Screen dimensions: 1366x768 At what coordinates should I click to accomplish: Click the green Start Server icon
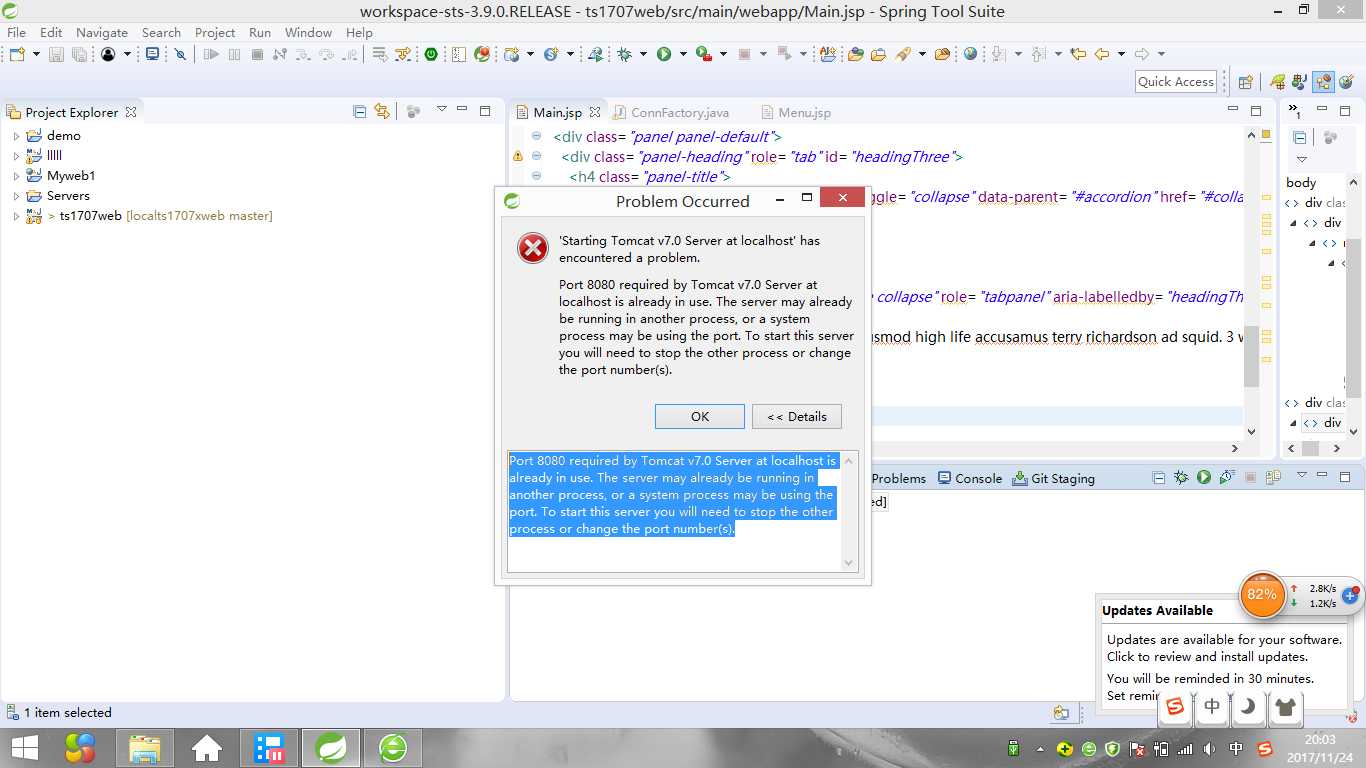point(1204,478)
